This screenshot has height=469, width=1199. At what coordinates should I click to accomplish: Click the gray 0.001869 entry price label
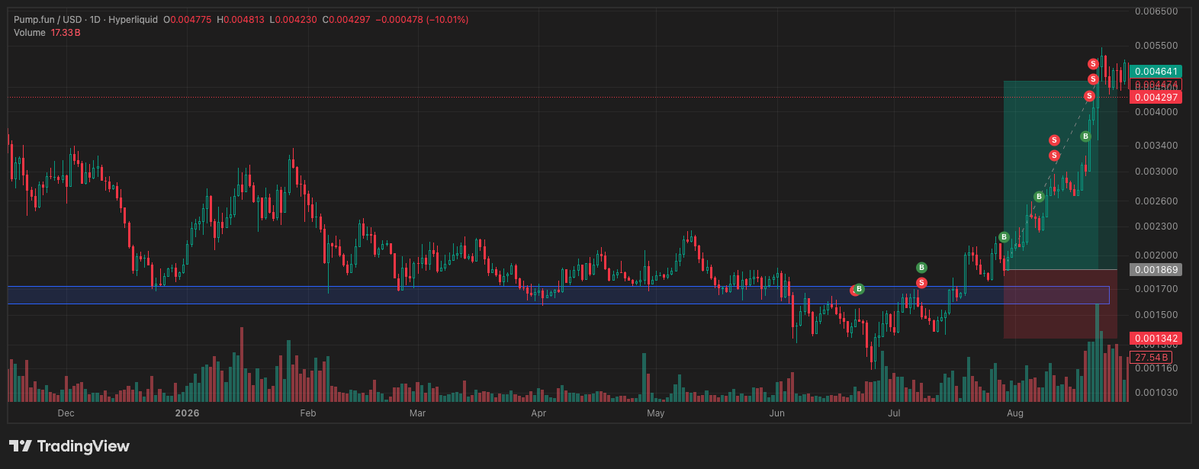click(1156, 269)
